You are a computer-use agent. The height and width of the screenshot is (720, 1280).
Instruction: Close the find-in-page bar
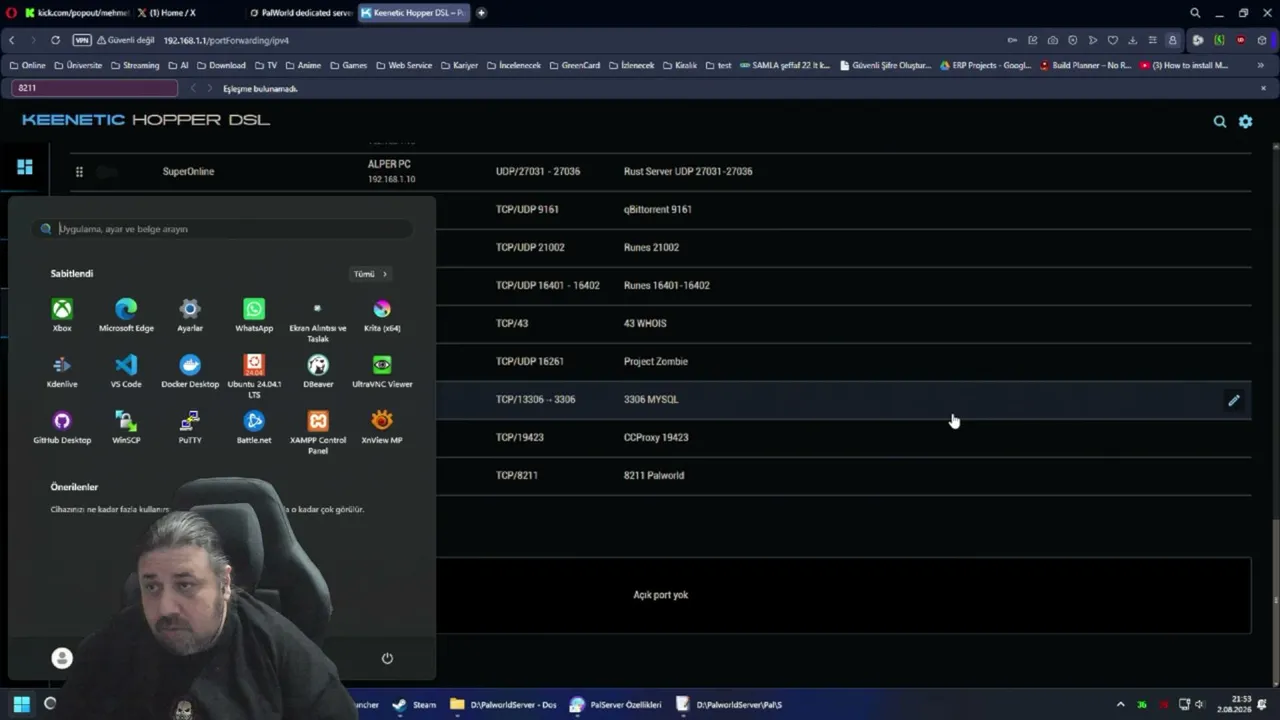(1263, 88)
